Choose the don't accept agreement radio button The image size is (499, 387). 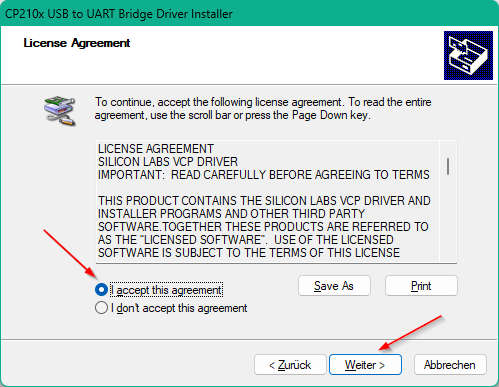point(101,308)
